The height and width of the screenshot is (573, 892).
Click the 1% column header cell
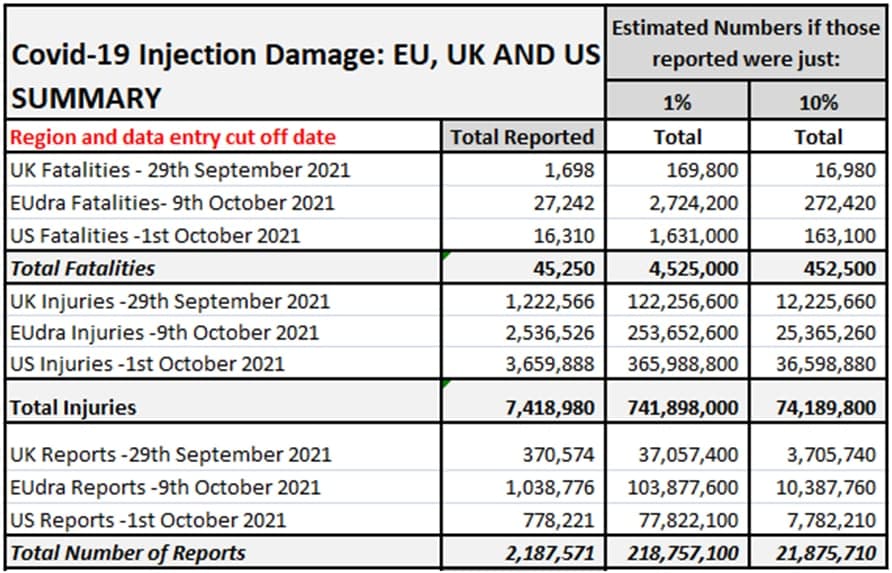click(x=677, y=102)
